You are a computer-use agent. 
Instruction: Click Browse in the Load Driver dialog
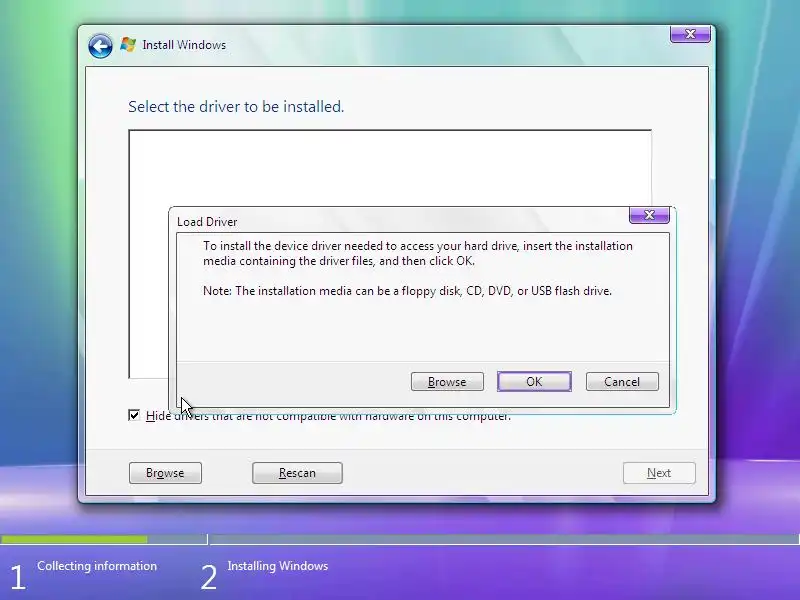point(447,382)
